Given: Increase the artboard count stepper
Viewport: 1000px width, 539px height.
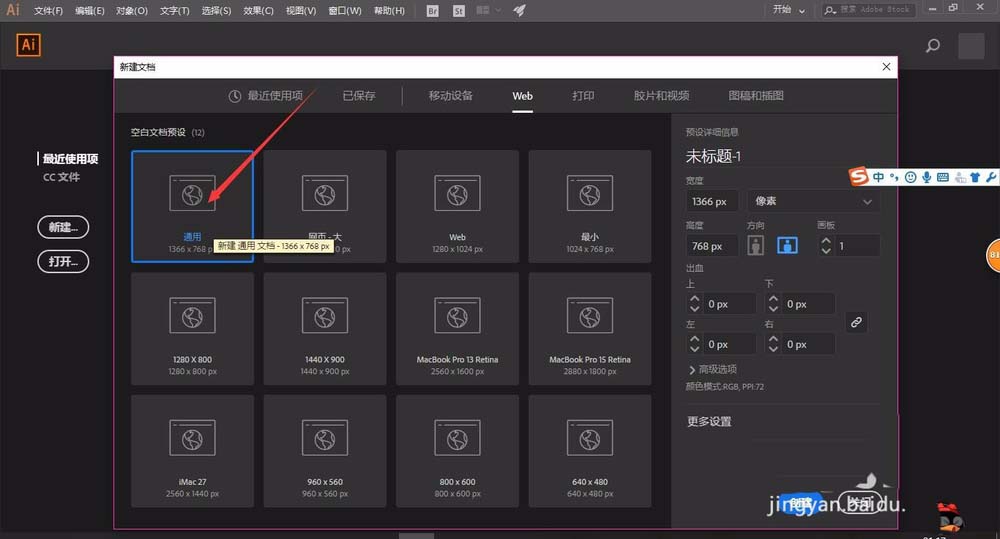Looking at the screenshot, I should click(826, 240).
